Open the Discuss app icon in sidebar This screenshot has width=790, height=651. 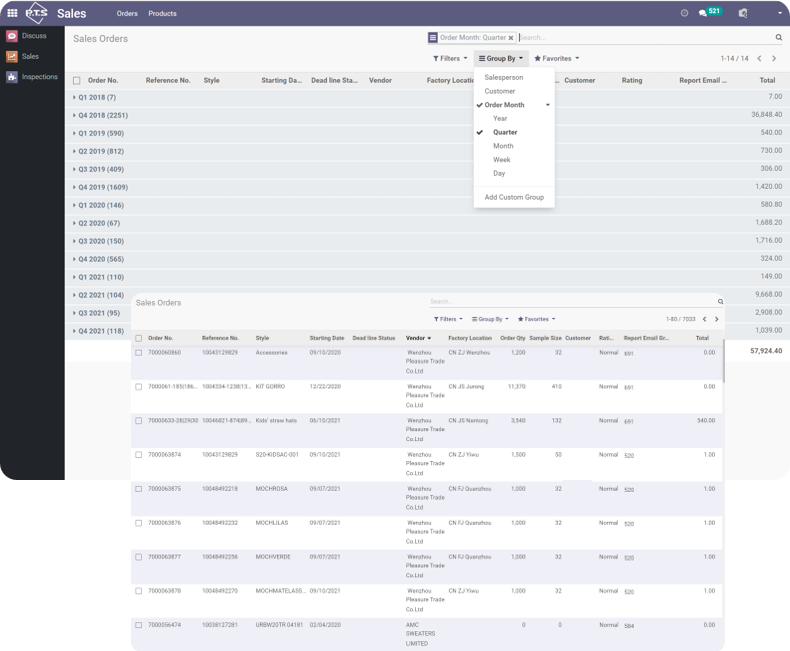point(12,36)
